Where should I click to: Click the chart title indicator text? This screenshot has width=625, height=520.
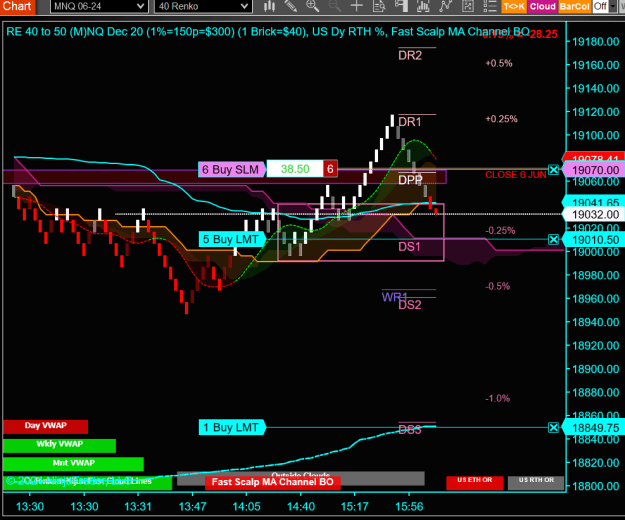click(x=268, y=32)
